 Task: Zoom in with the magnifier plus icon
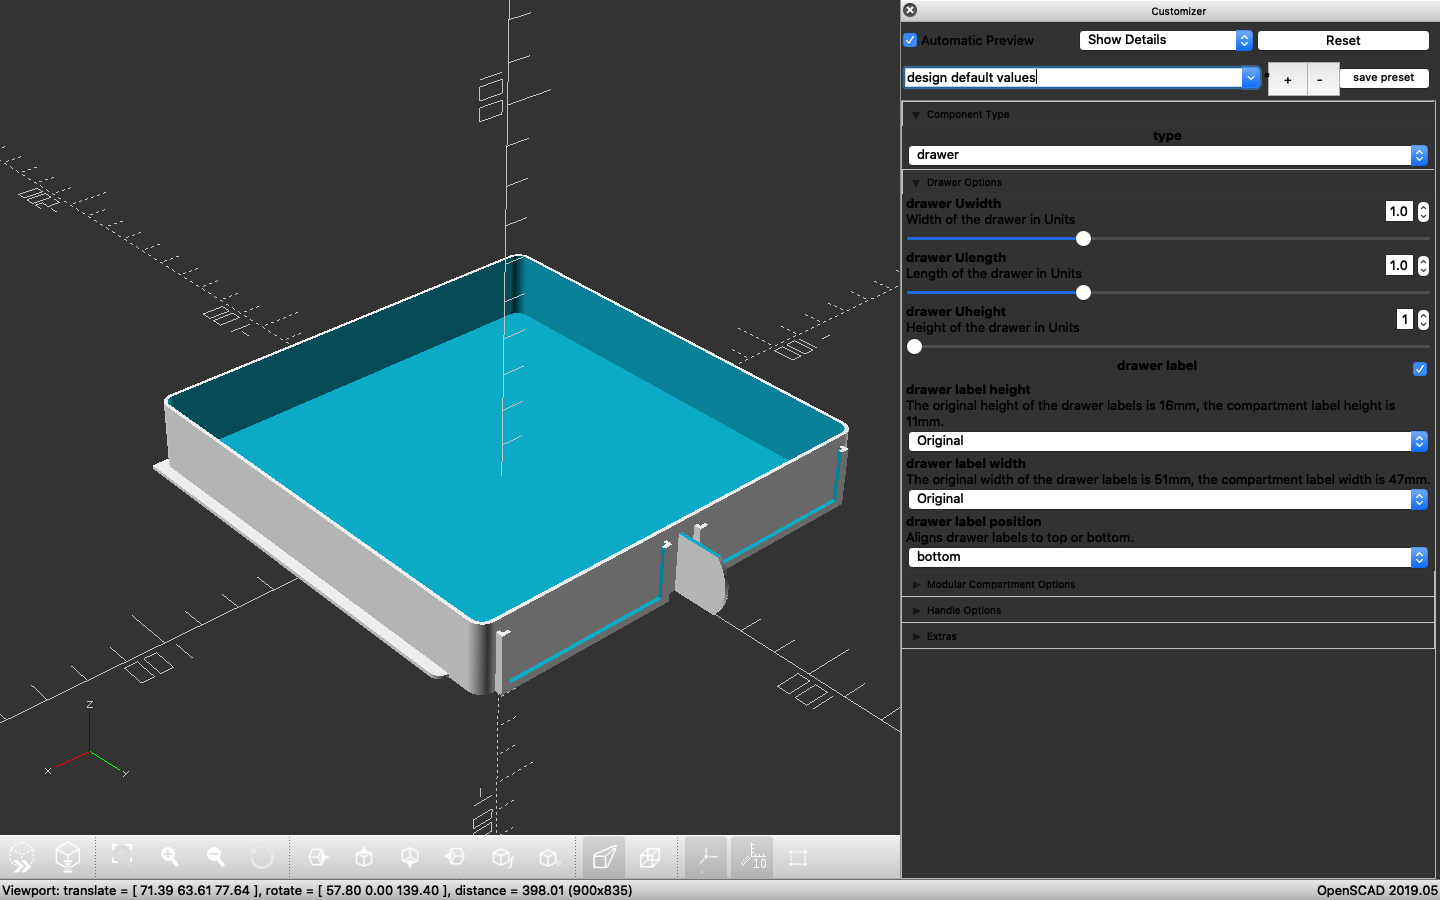[x=169, y=857]
